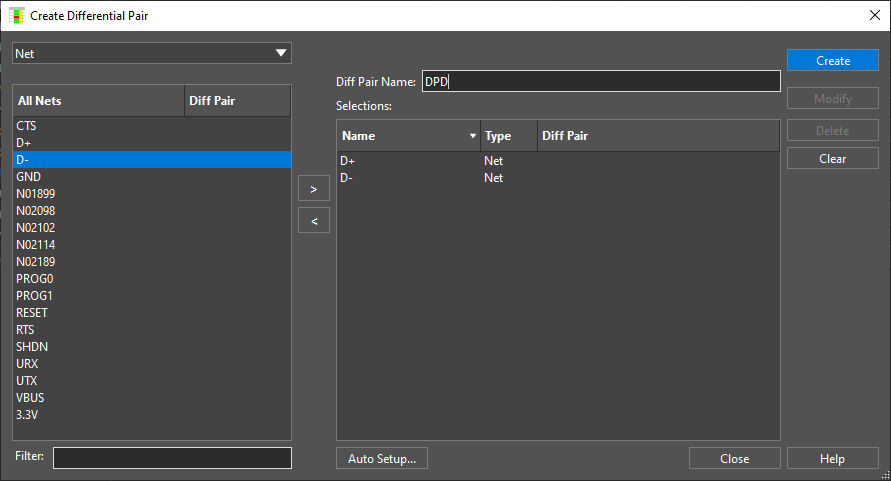Select D+ net in All Nets list
Screen dimensions: 891x481
click(152, 143)
